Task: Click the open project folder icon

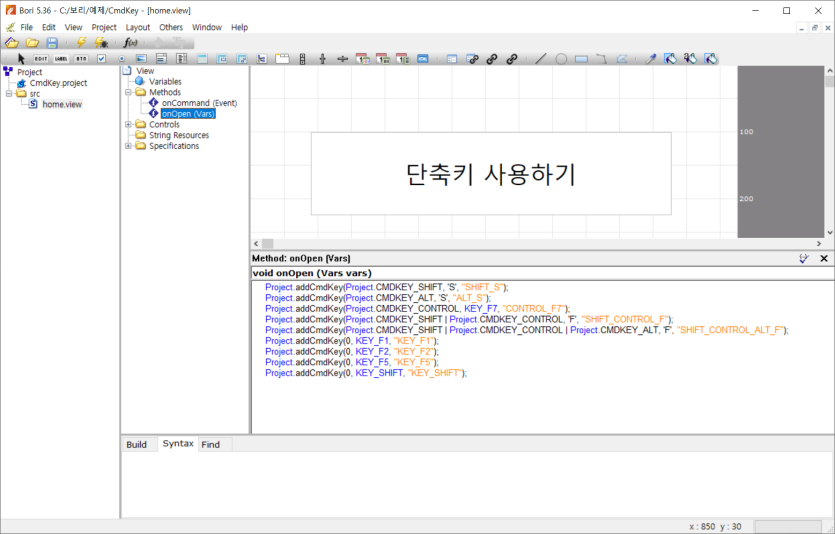Action: point(12,43)
